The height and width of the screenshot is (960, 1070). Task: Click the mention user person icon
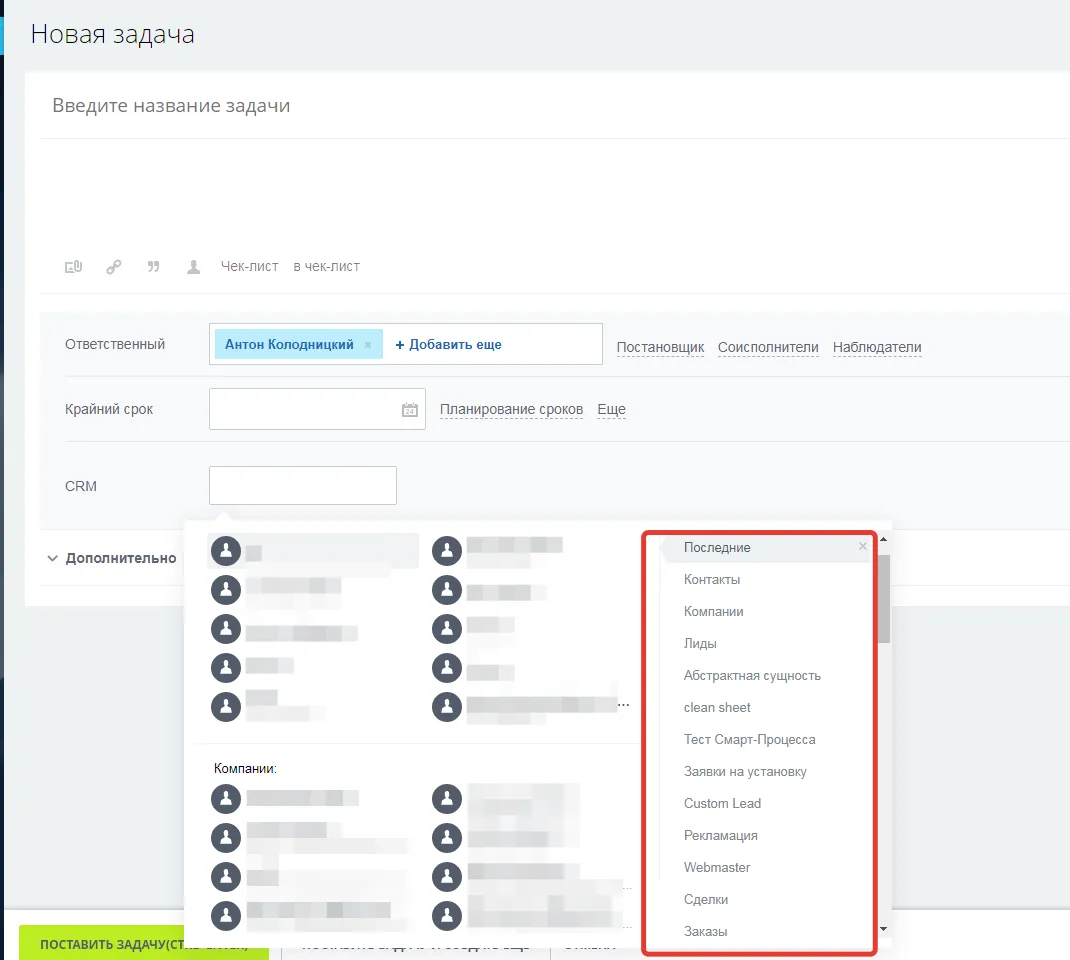coord(194,267)
